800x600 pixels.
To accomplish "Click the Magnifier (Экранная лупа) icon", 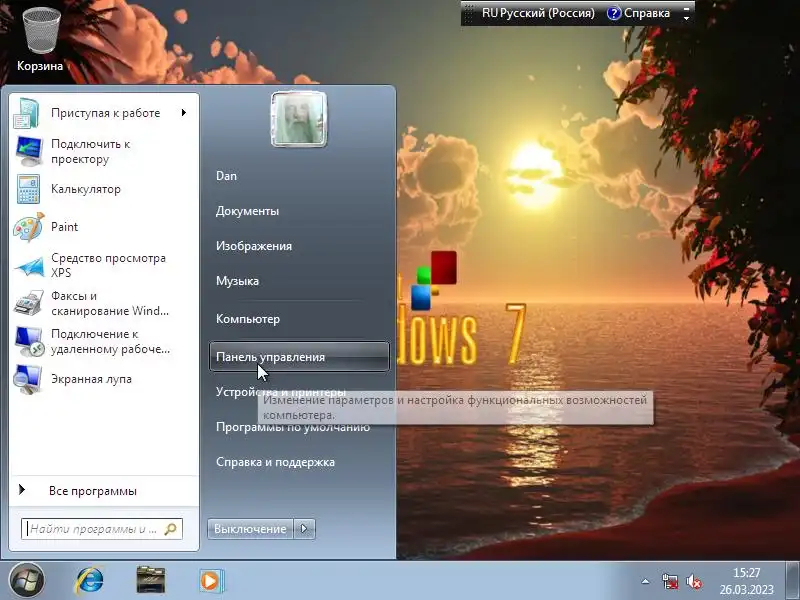I will click(x=28, y=379).
